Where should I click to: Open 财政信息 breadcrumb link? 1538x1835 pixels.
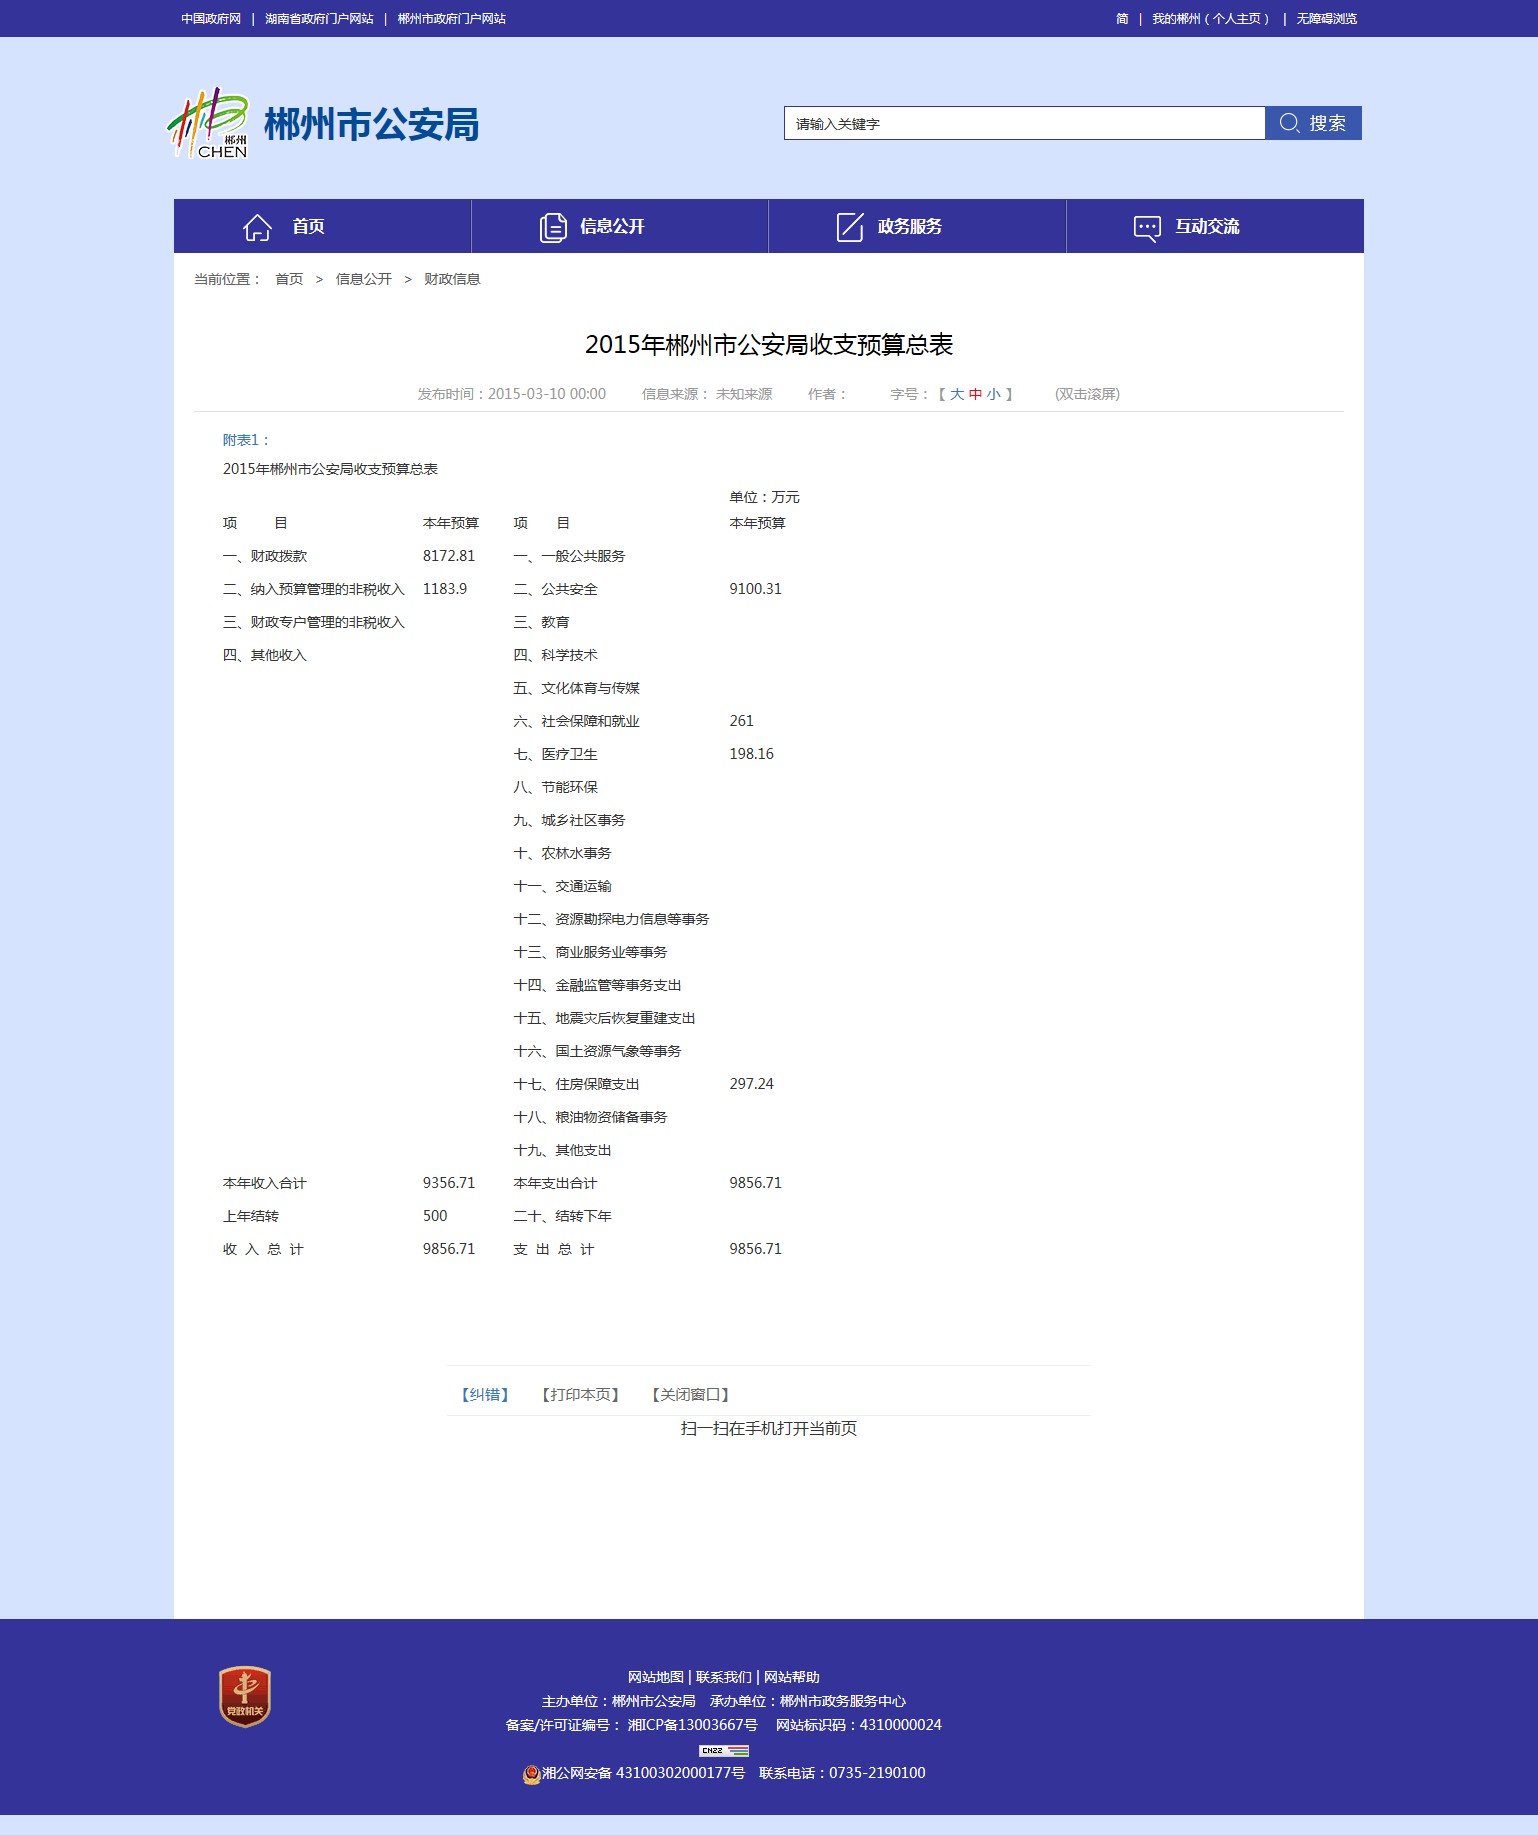point(452,279)
